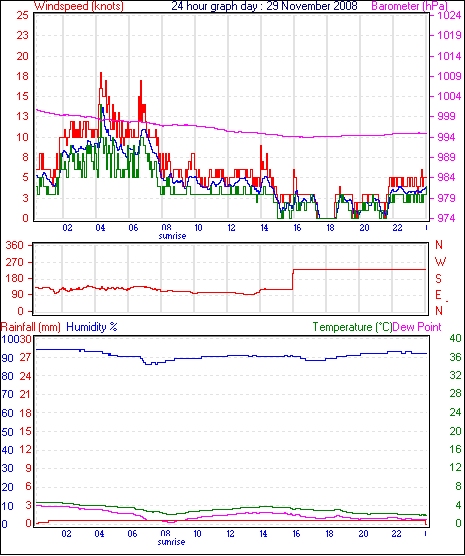Click the 180 degree wind direction label
Viewport: 465px width, 556px height.
[x=15, y=278]
